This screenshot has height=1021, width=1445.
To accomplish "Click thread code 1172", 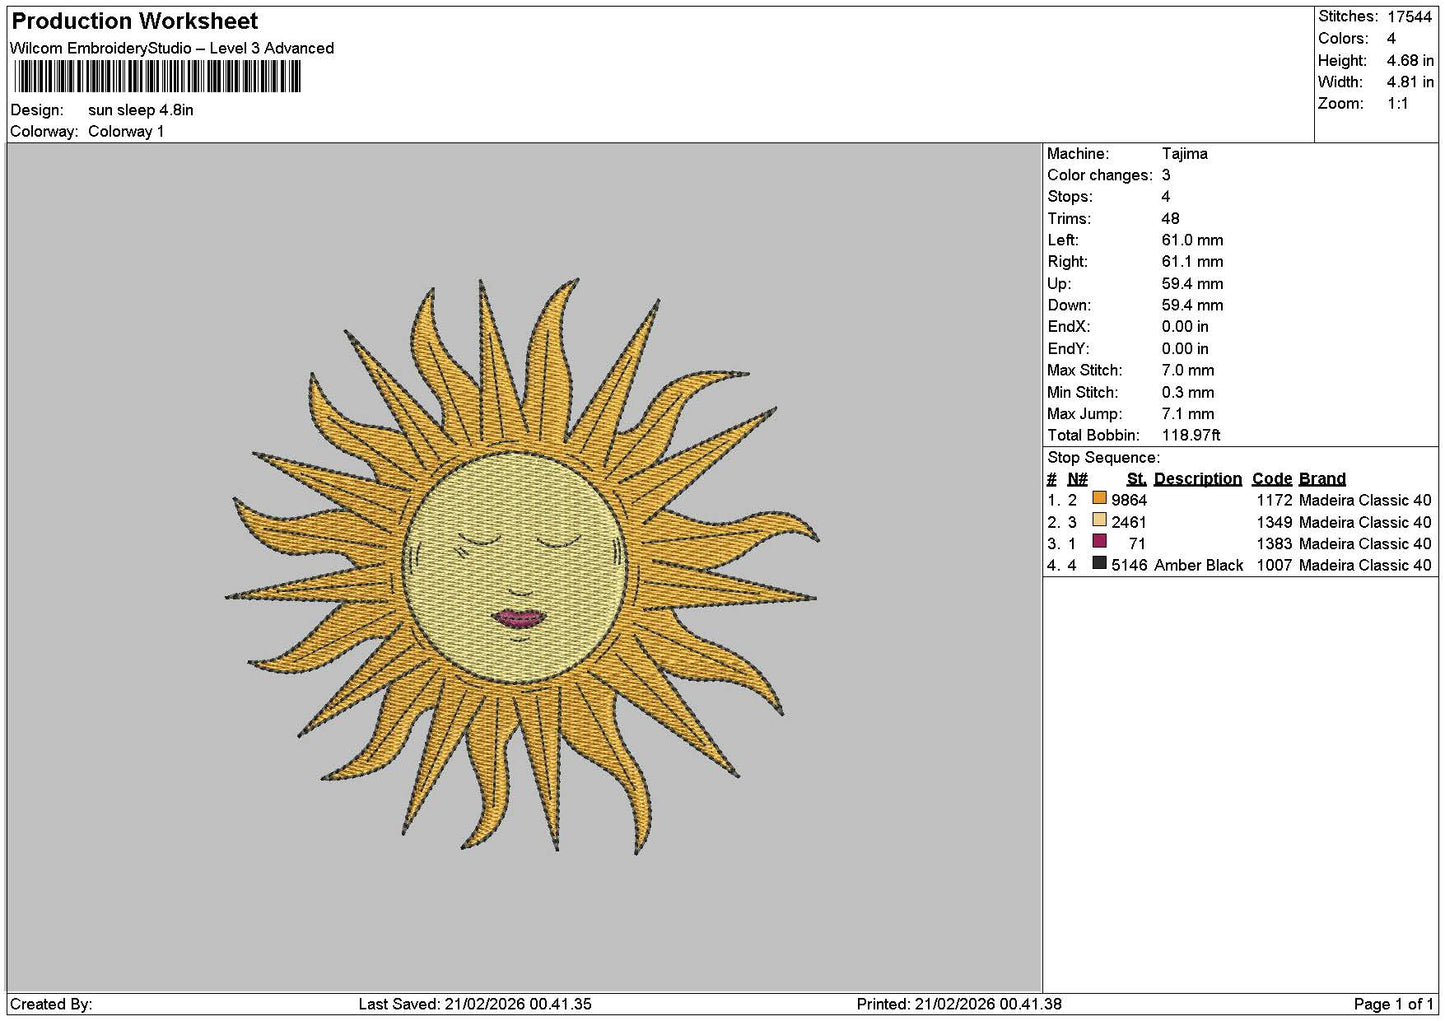I will [1274, 500].
